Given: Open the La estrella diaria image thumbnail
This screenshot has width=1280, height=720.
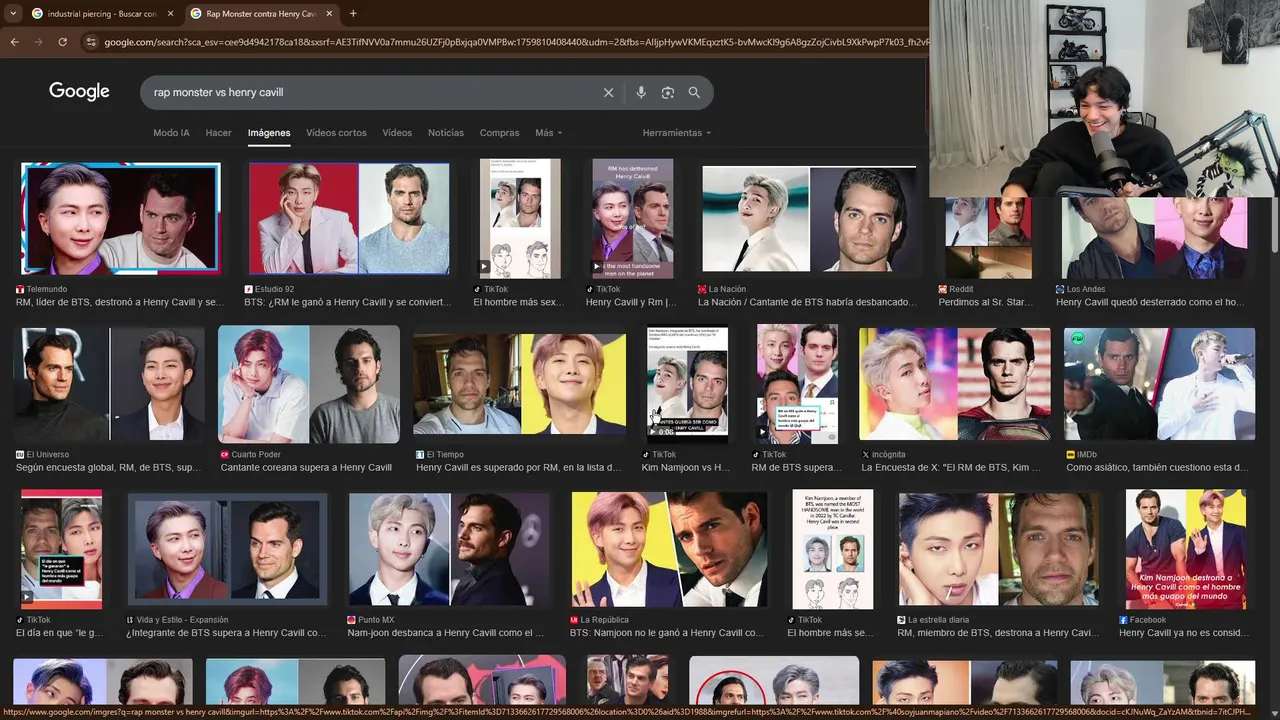Looking at the screenshot, I should (x=998, y=549).
